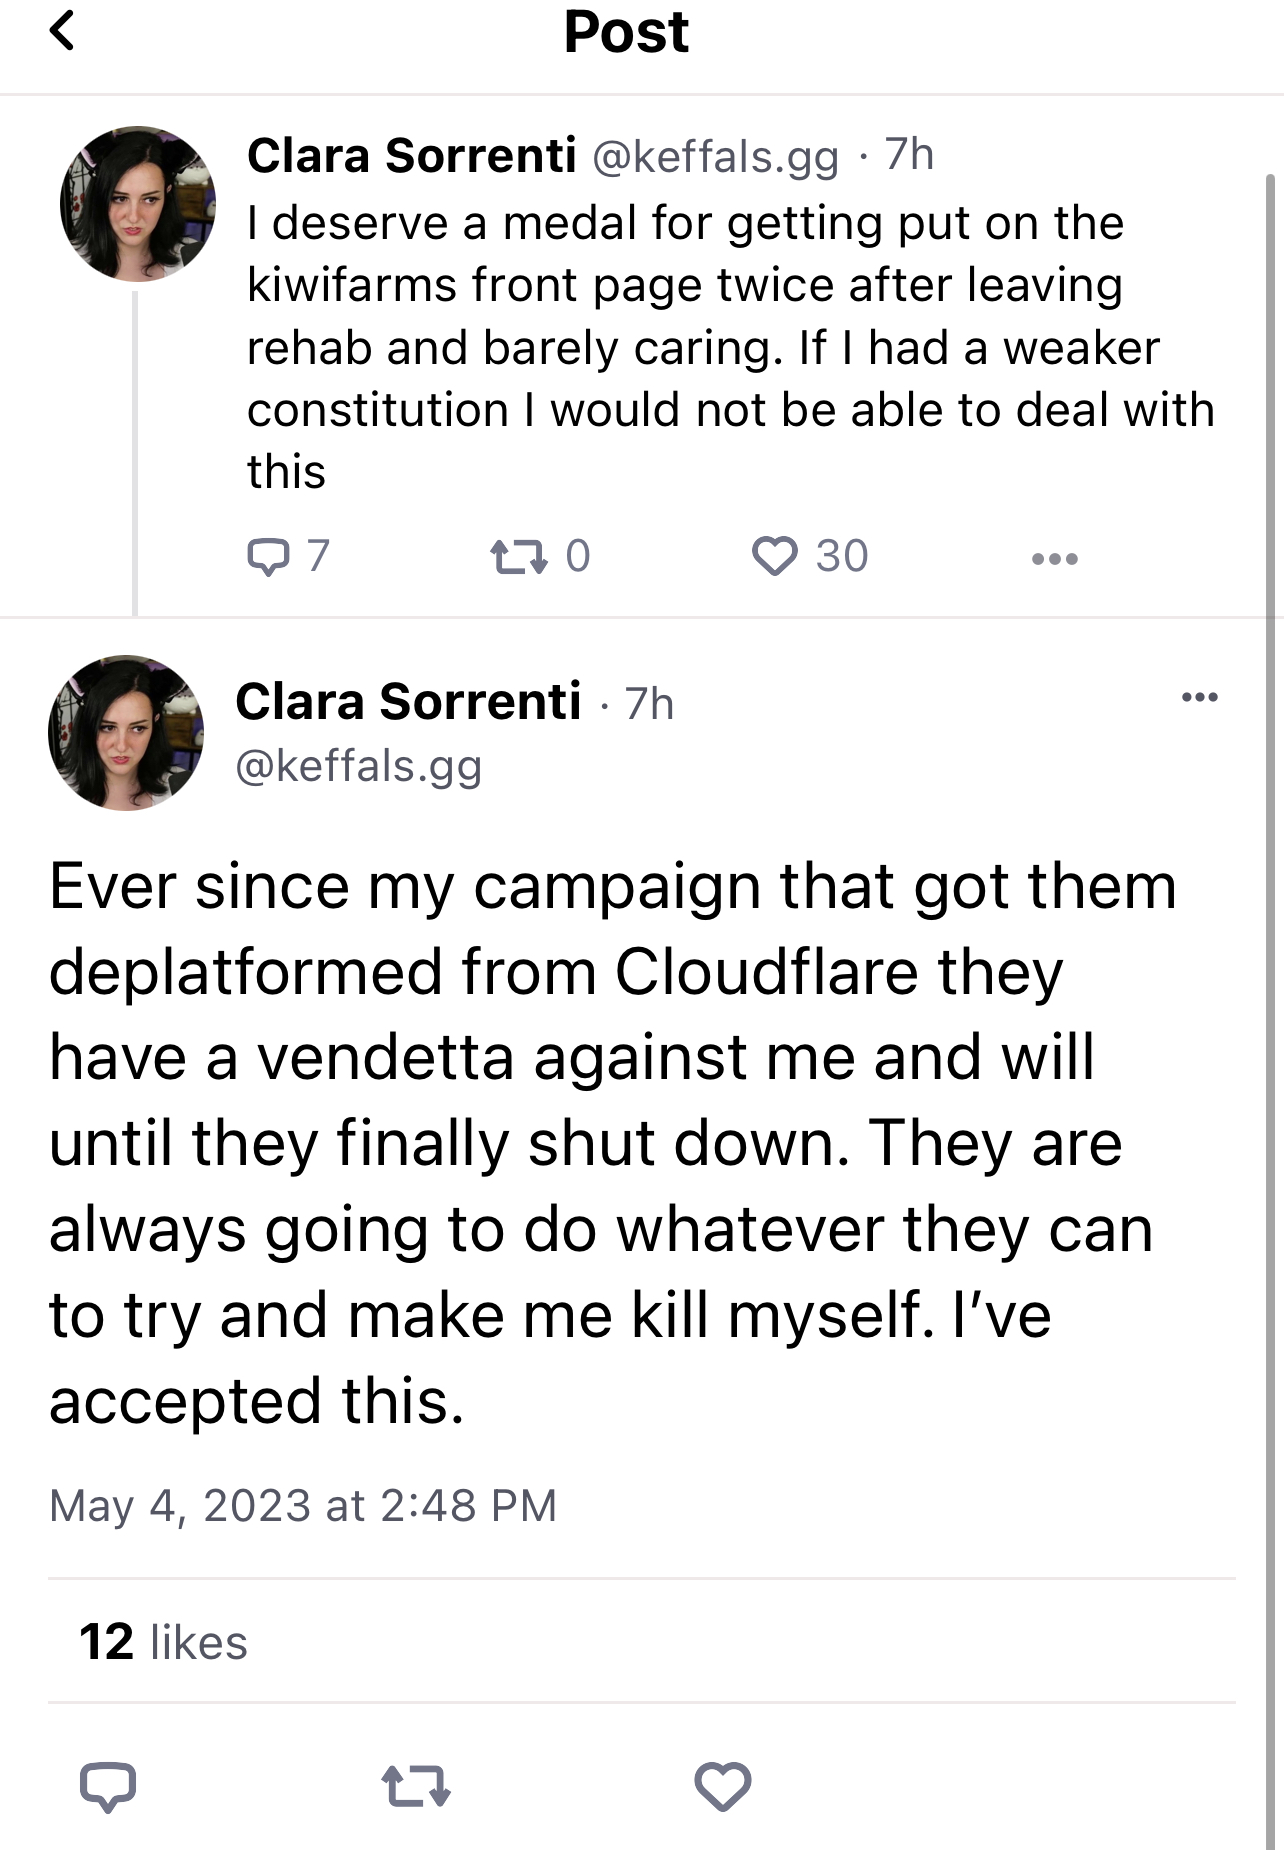Open @keffals.gg handle under main post name
1284x1850 pixels.
click(x=359, y=766)
